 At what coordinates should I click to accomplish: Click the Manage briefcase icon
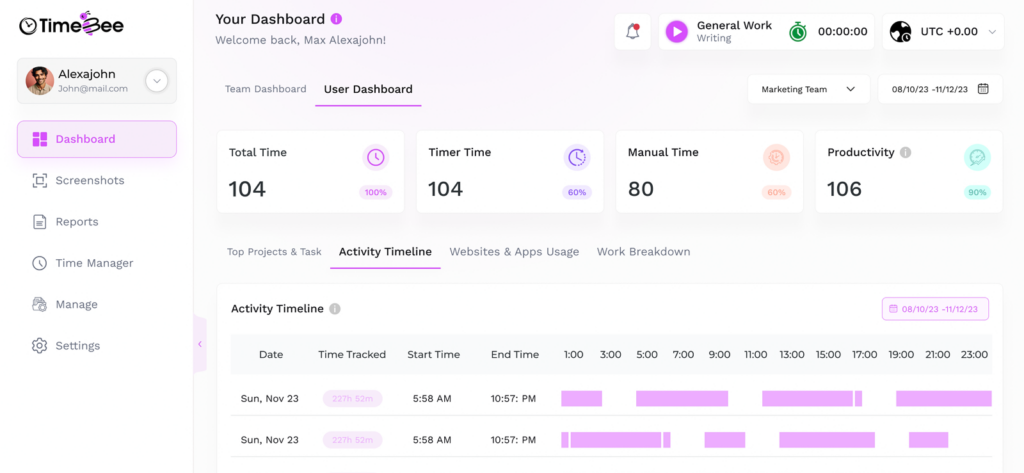(x=40, y=304)
